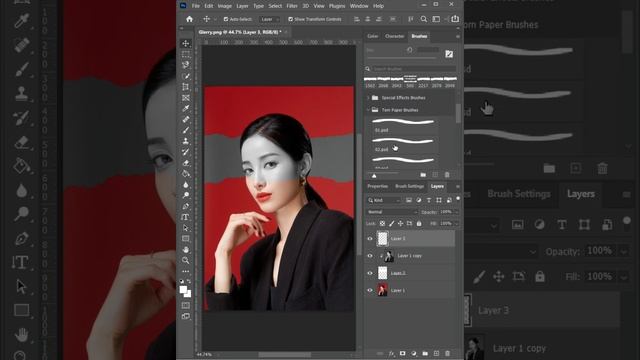Hide Layer 1 with its eye icon
640x360 pixels.
(370, 290)
